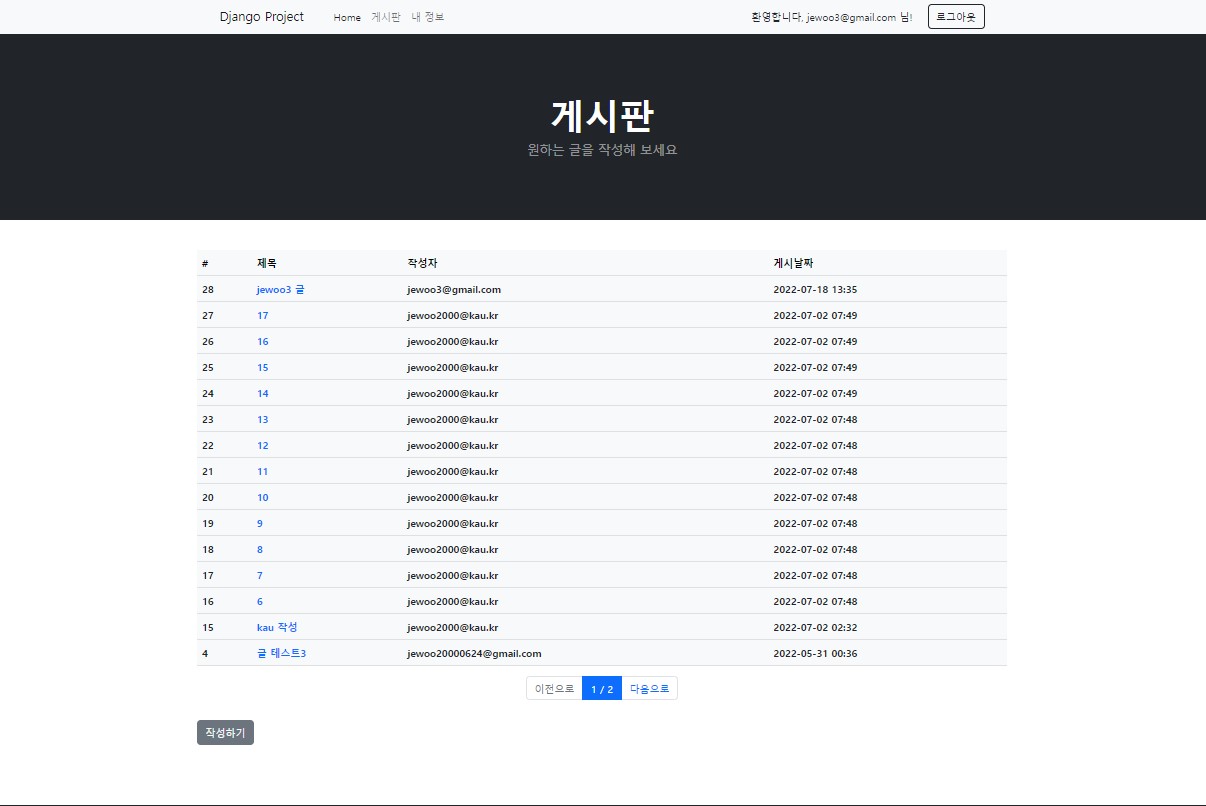Select the post titled '14'
Image resolution: width=1206 pixels, height=806 pixels.
click(x=262, y=393)
